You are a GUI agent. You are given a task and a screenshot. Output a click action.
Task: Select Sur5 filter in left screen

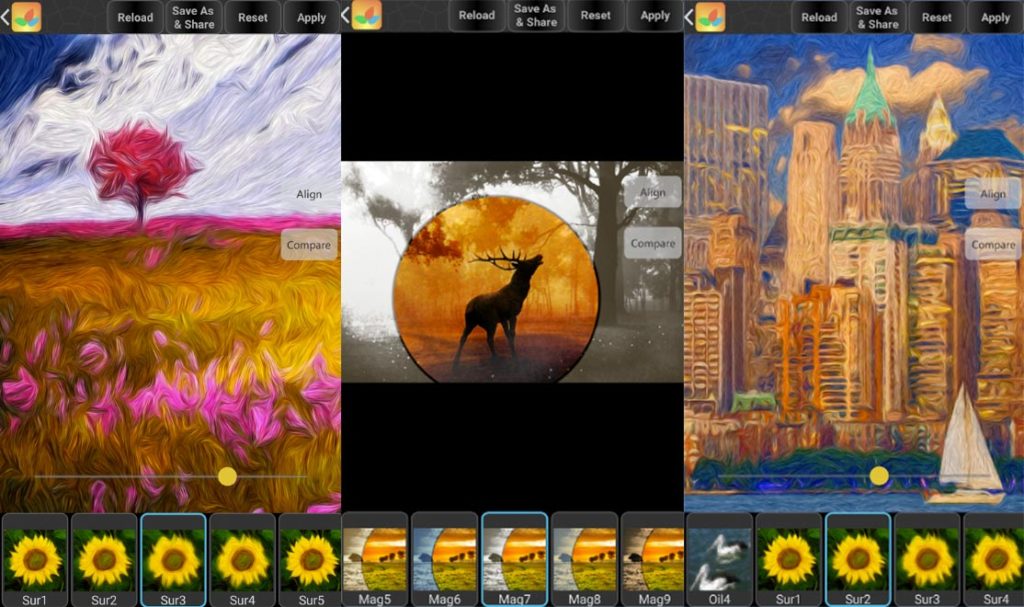(x=310, y=560)
